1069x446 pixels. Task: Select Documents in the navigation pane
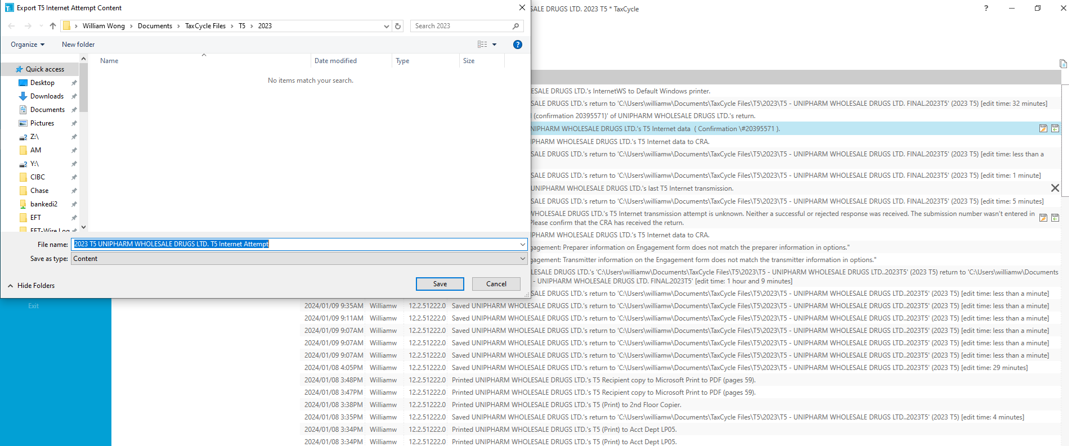47,110
